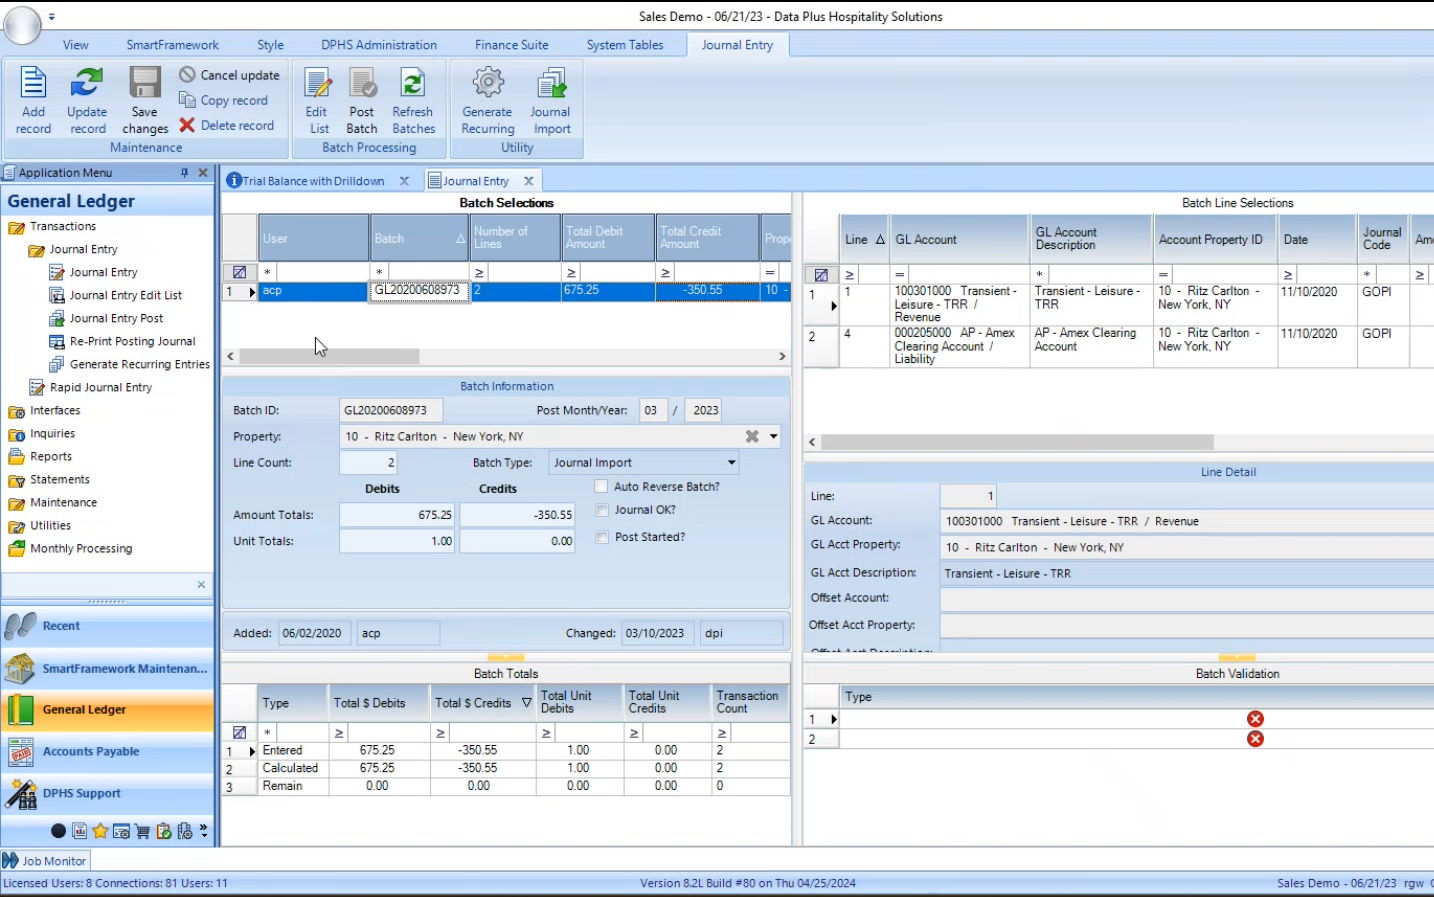
Task: Click the Batch Selections horizontal scrollbar
Action: click(x=330, y=357)
